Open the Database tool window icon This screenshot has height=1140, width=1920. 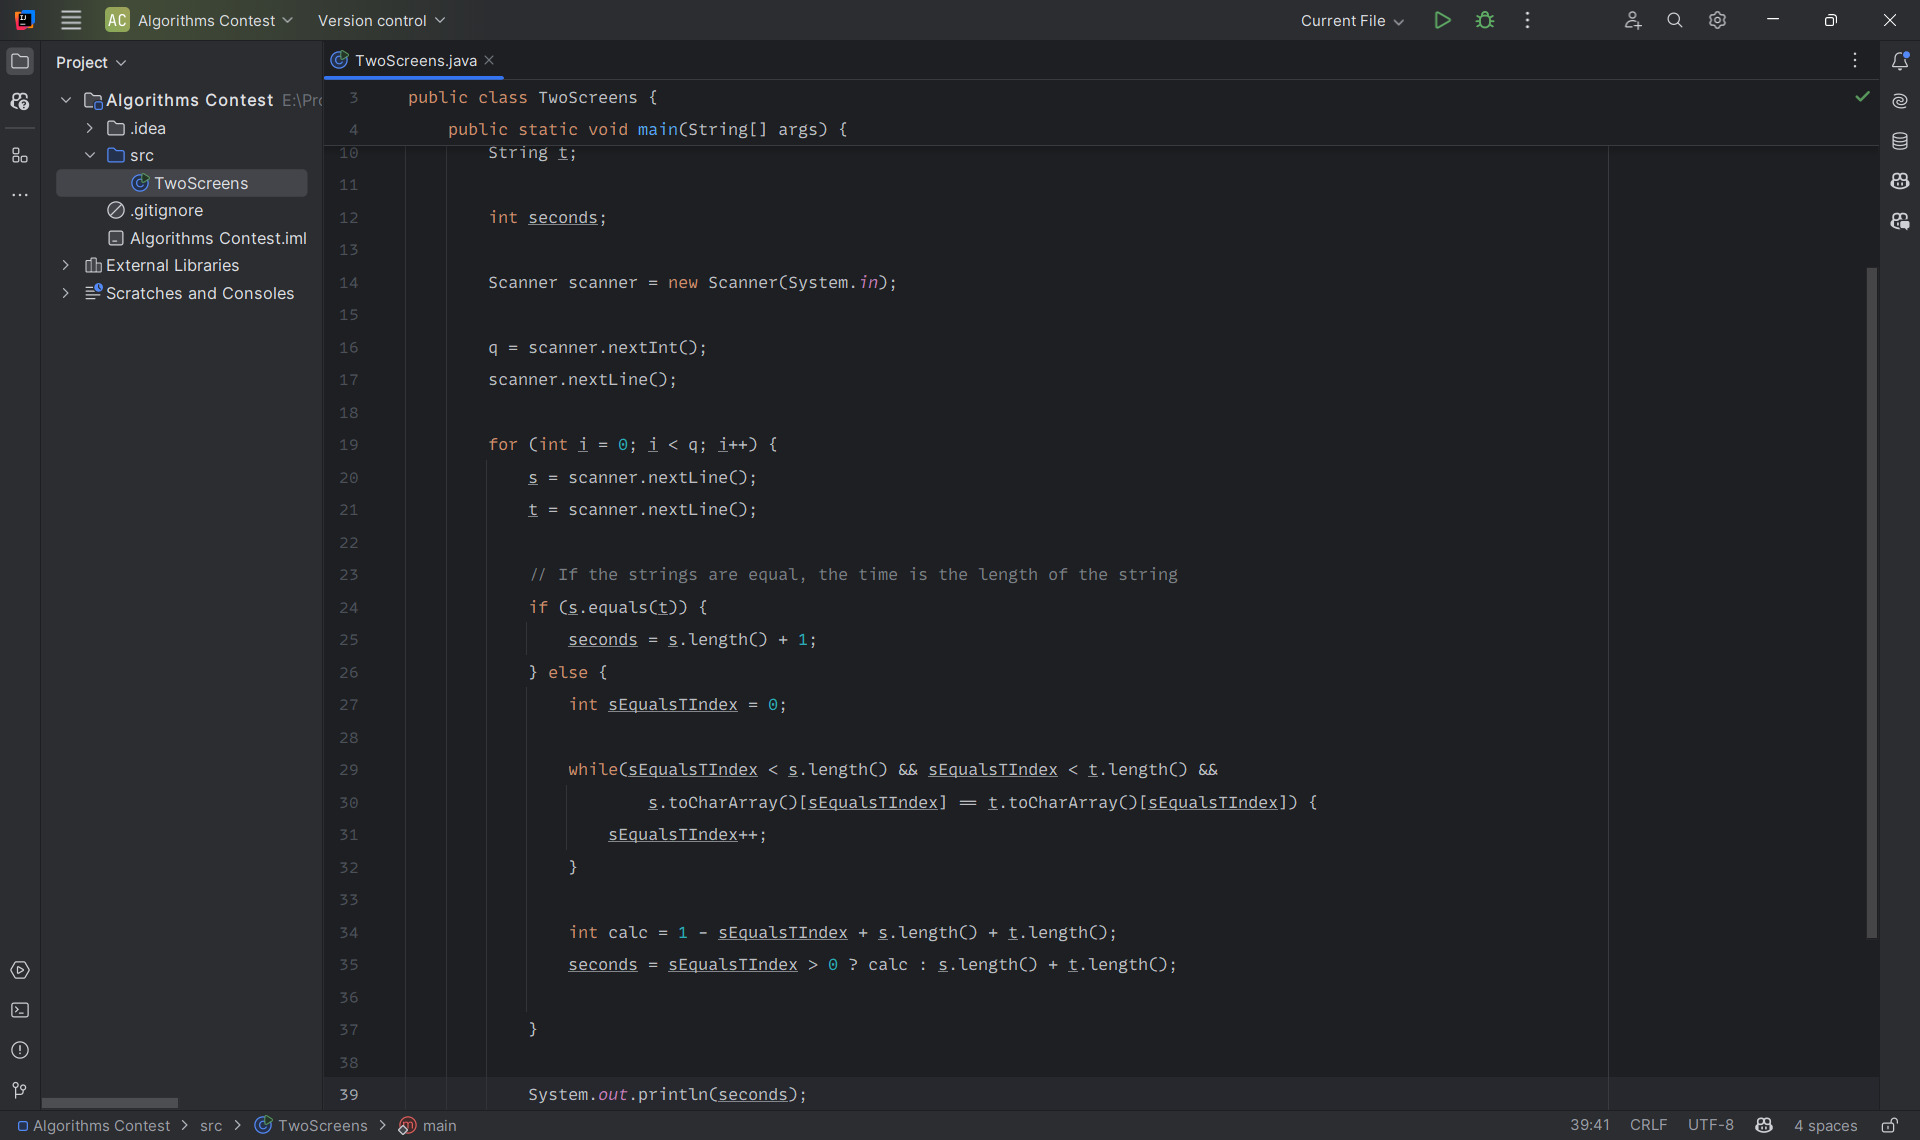click(1900, 141)
